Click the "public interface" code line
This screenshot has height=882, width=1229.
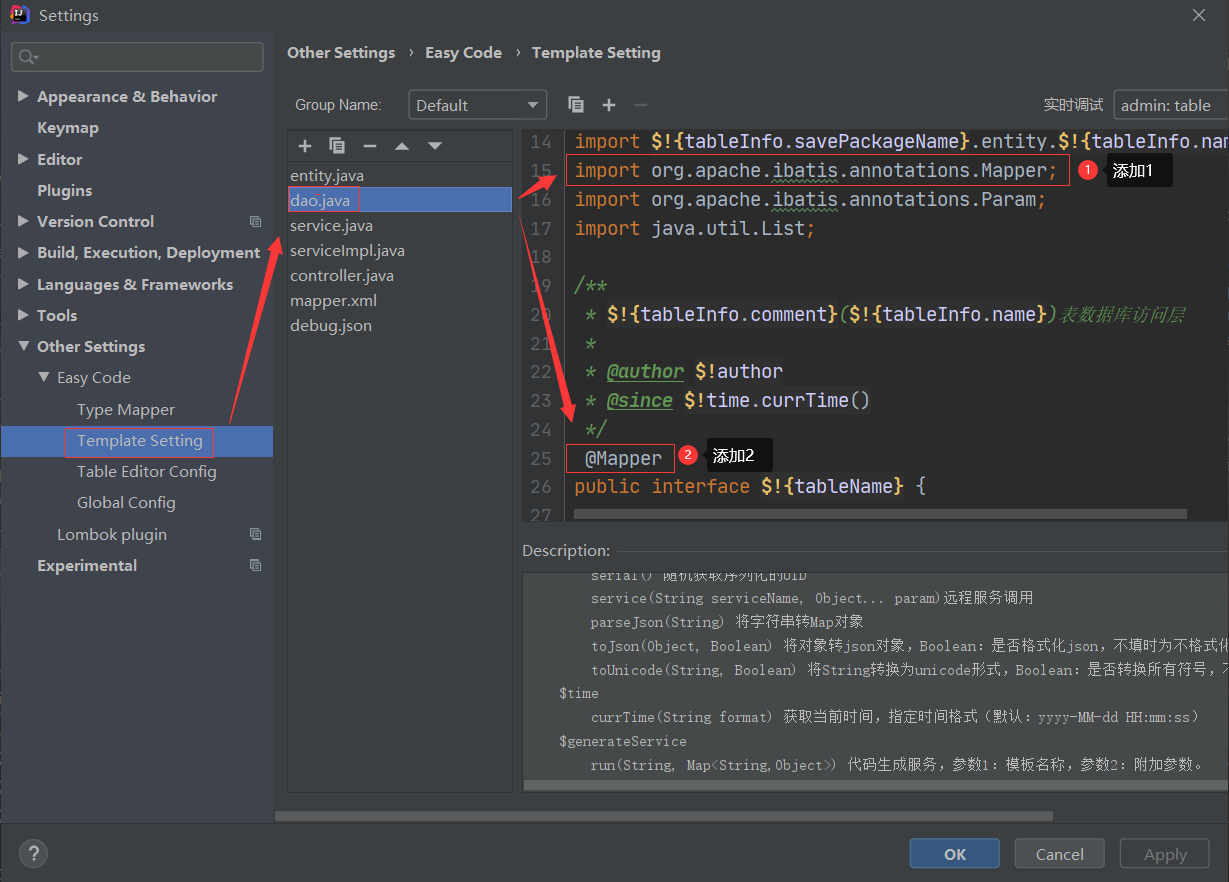pos(750,486)
